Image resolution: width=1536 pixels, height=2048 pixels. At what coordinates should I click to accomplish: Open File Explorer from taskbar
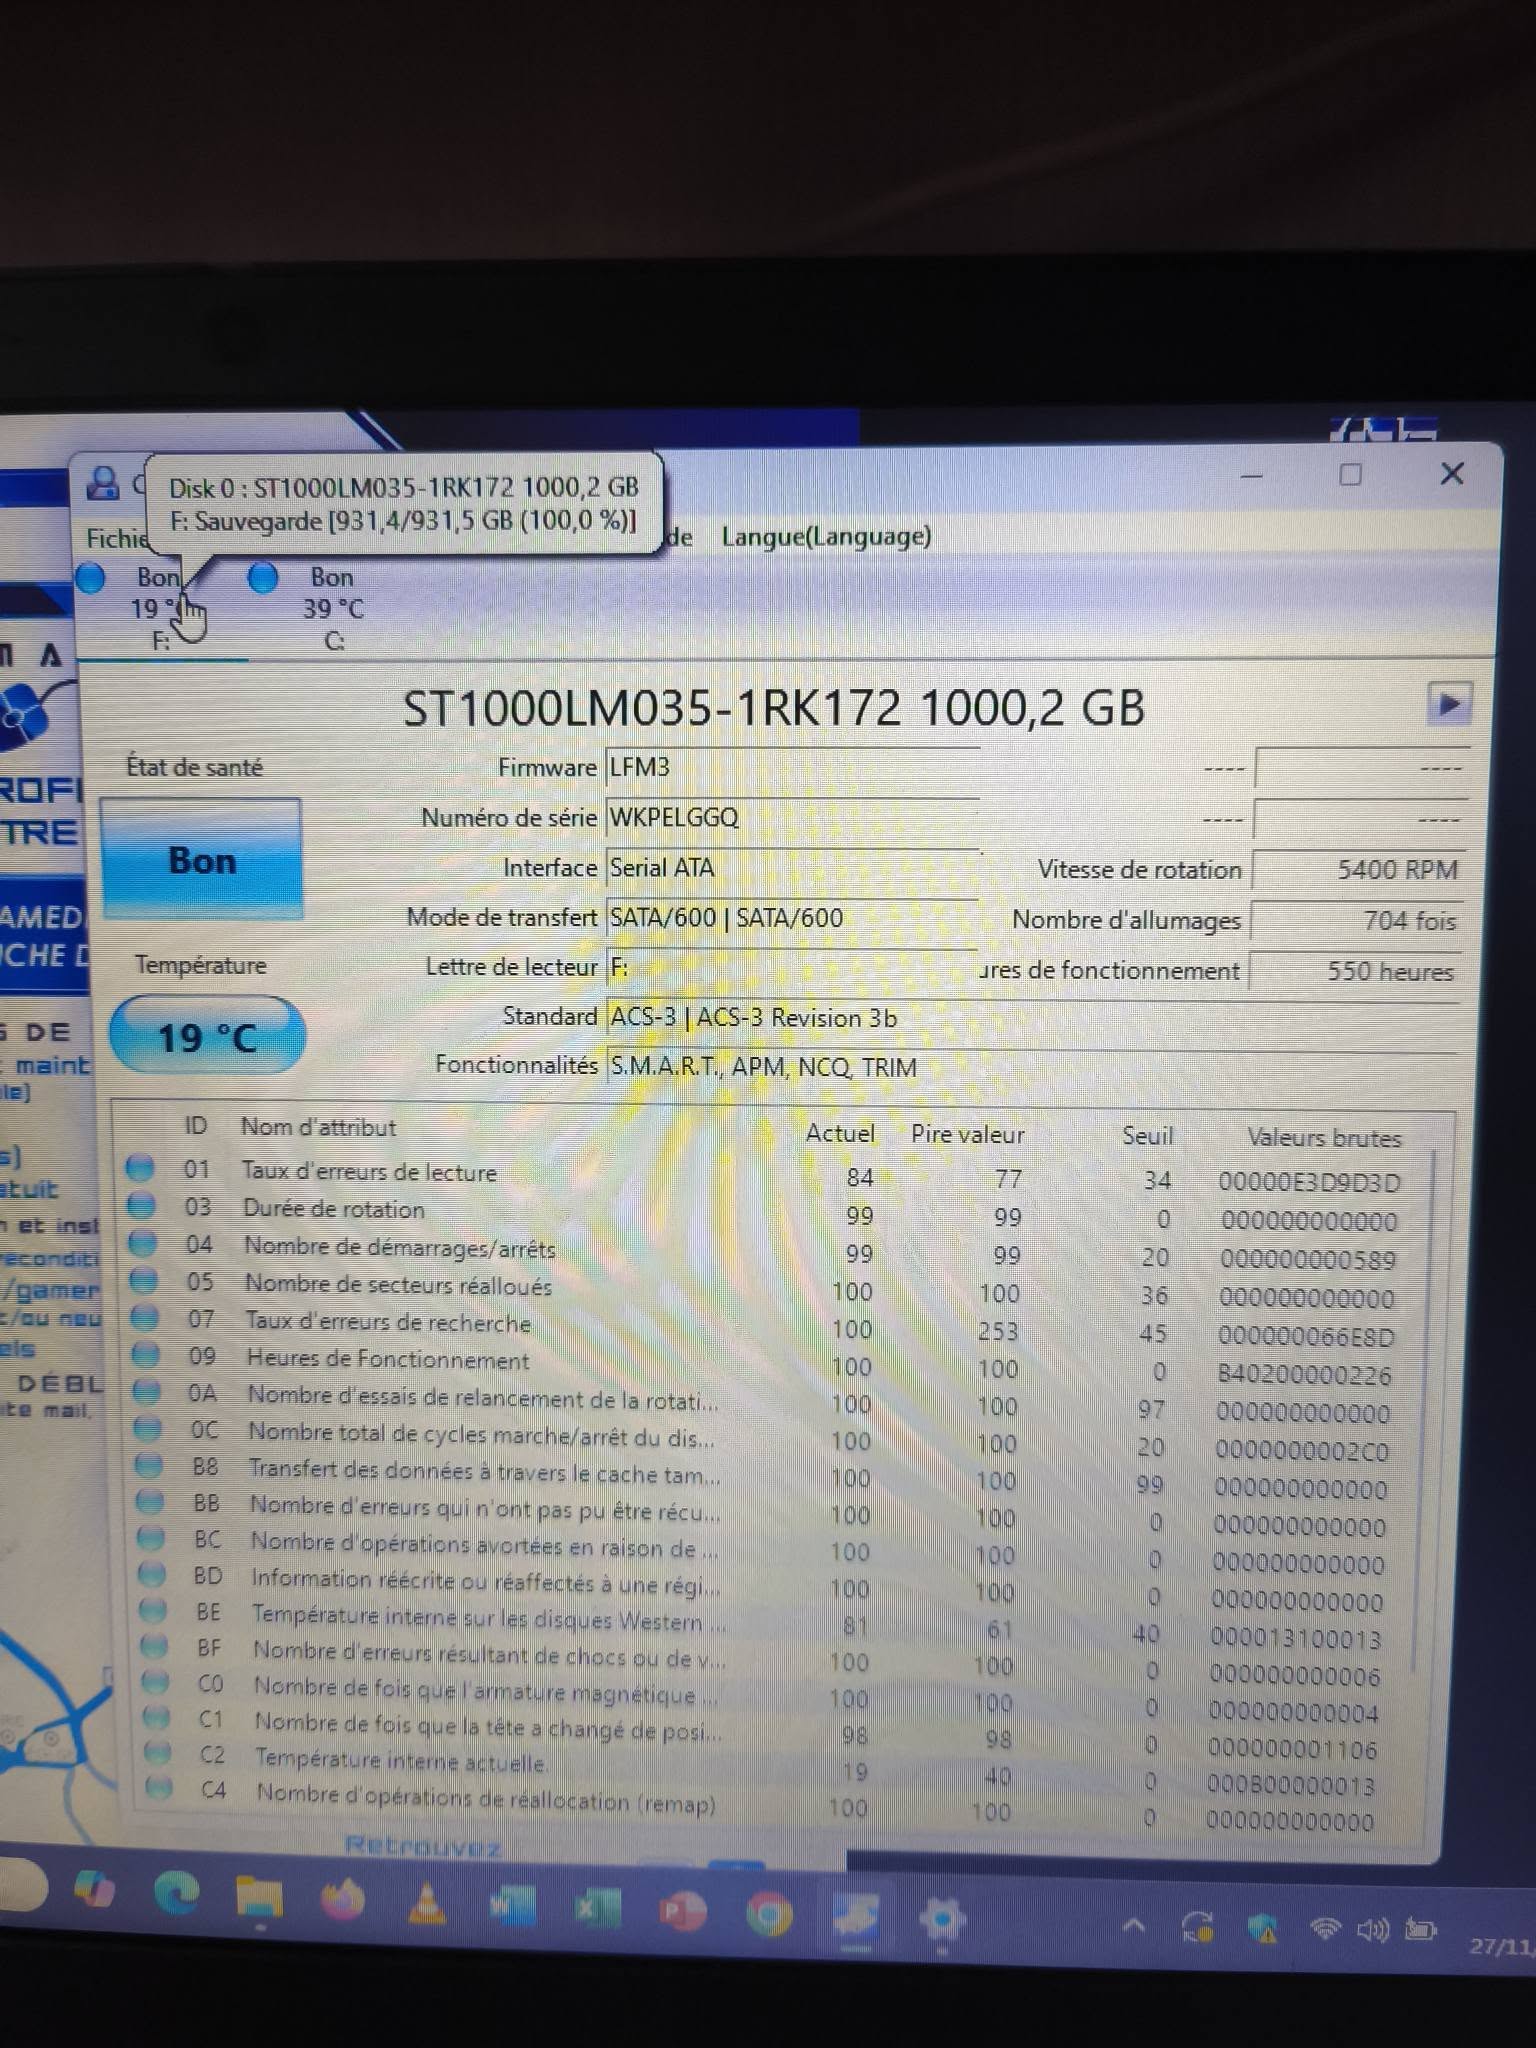(259, 1897)
